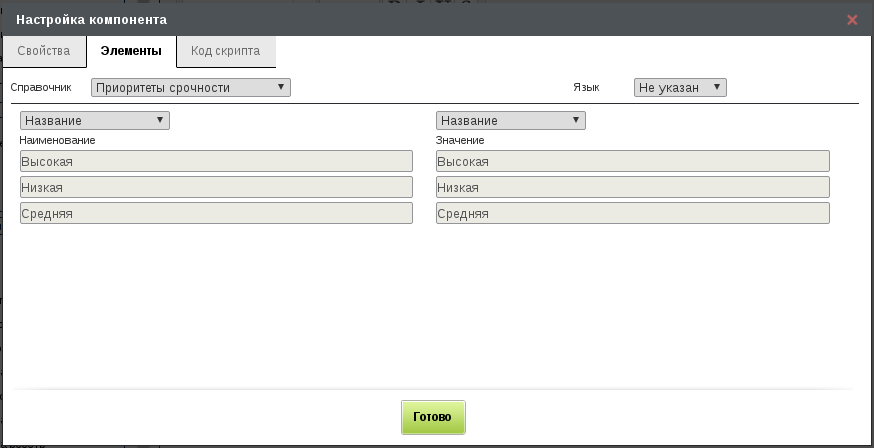Click the Высокая field under Наименование
The height and width of the screenshot is (448, 874).
coord(216,161)
